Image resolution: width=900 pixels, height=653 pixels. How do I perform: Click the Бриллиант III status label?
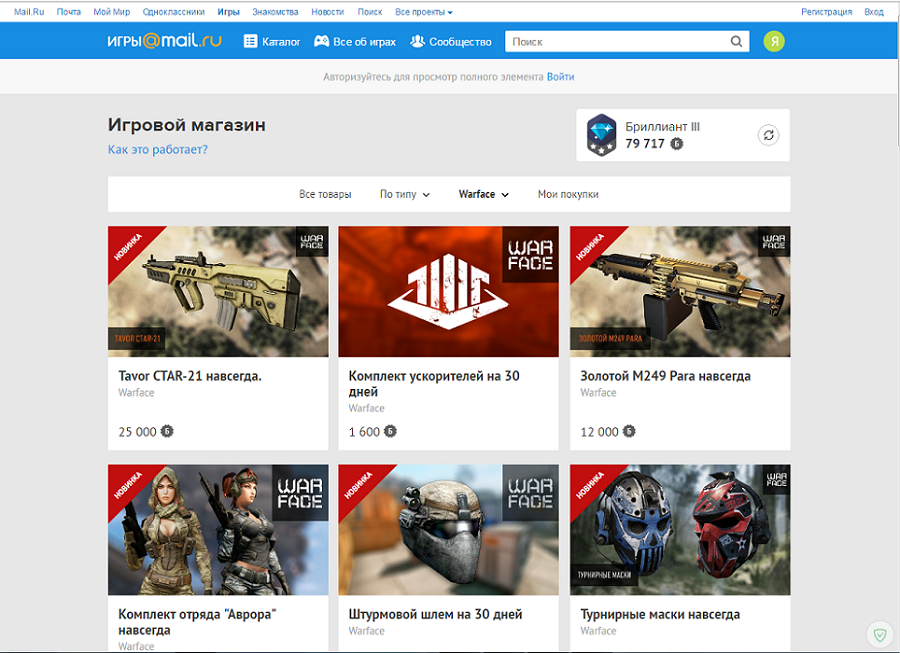[662, 126]
